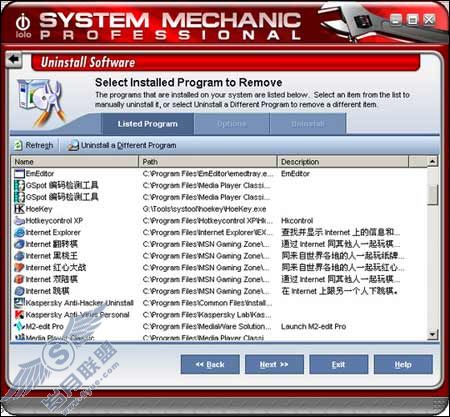
Task: Click the scrollbar up arrow in program list
Action: 432,162
